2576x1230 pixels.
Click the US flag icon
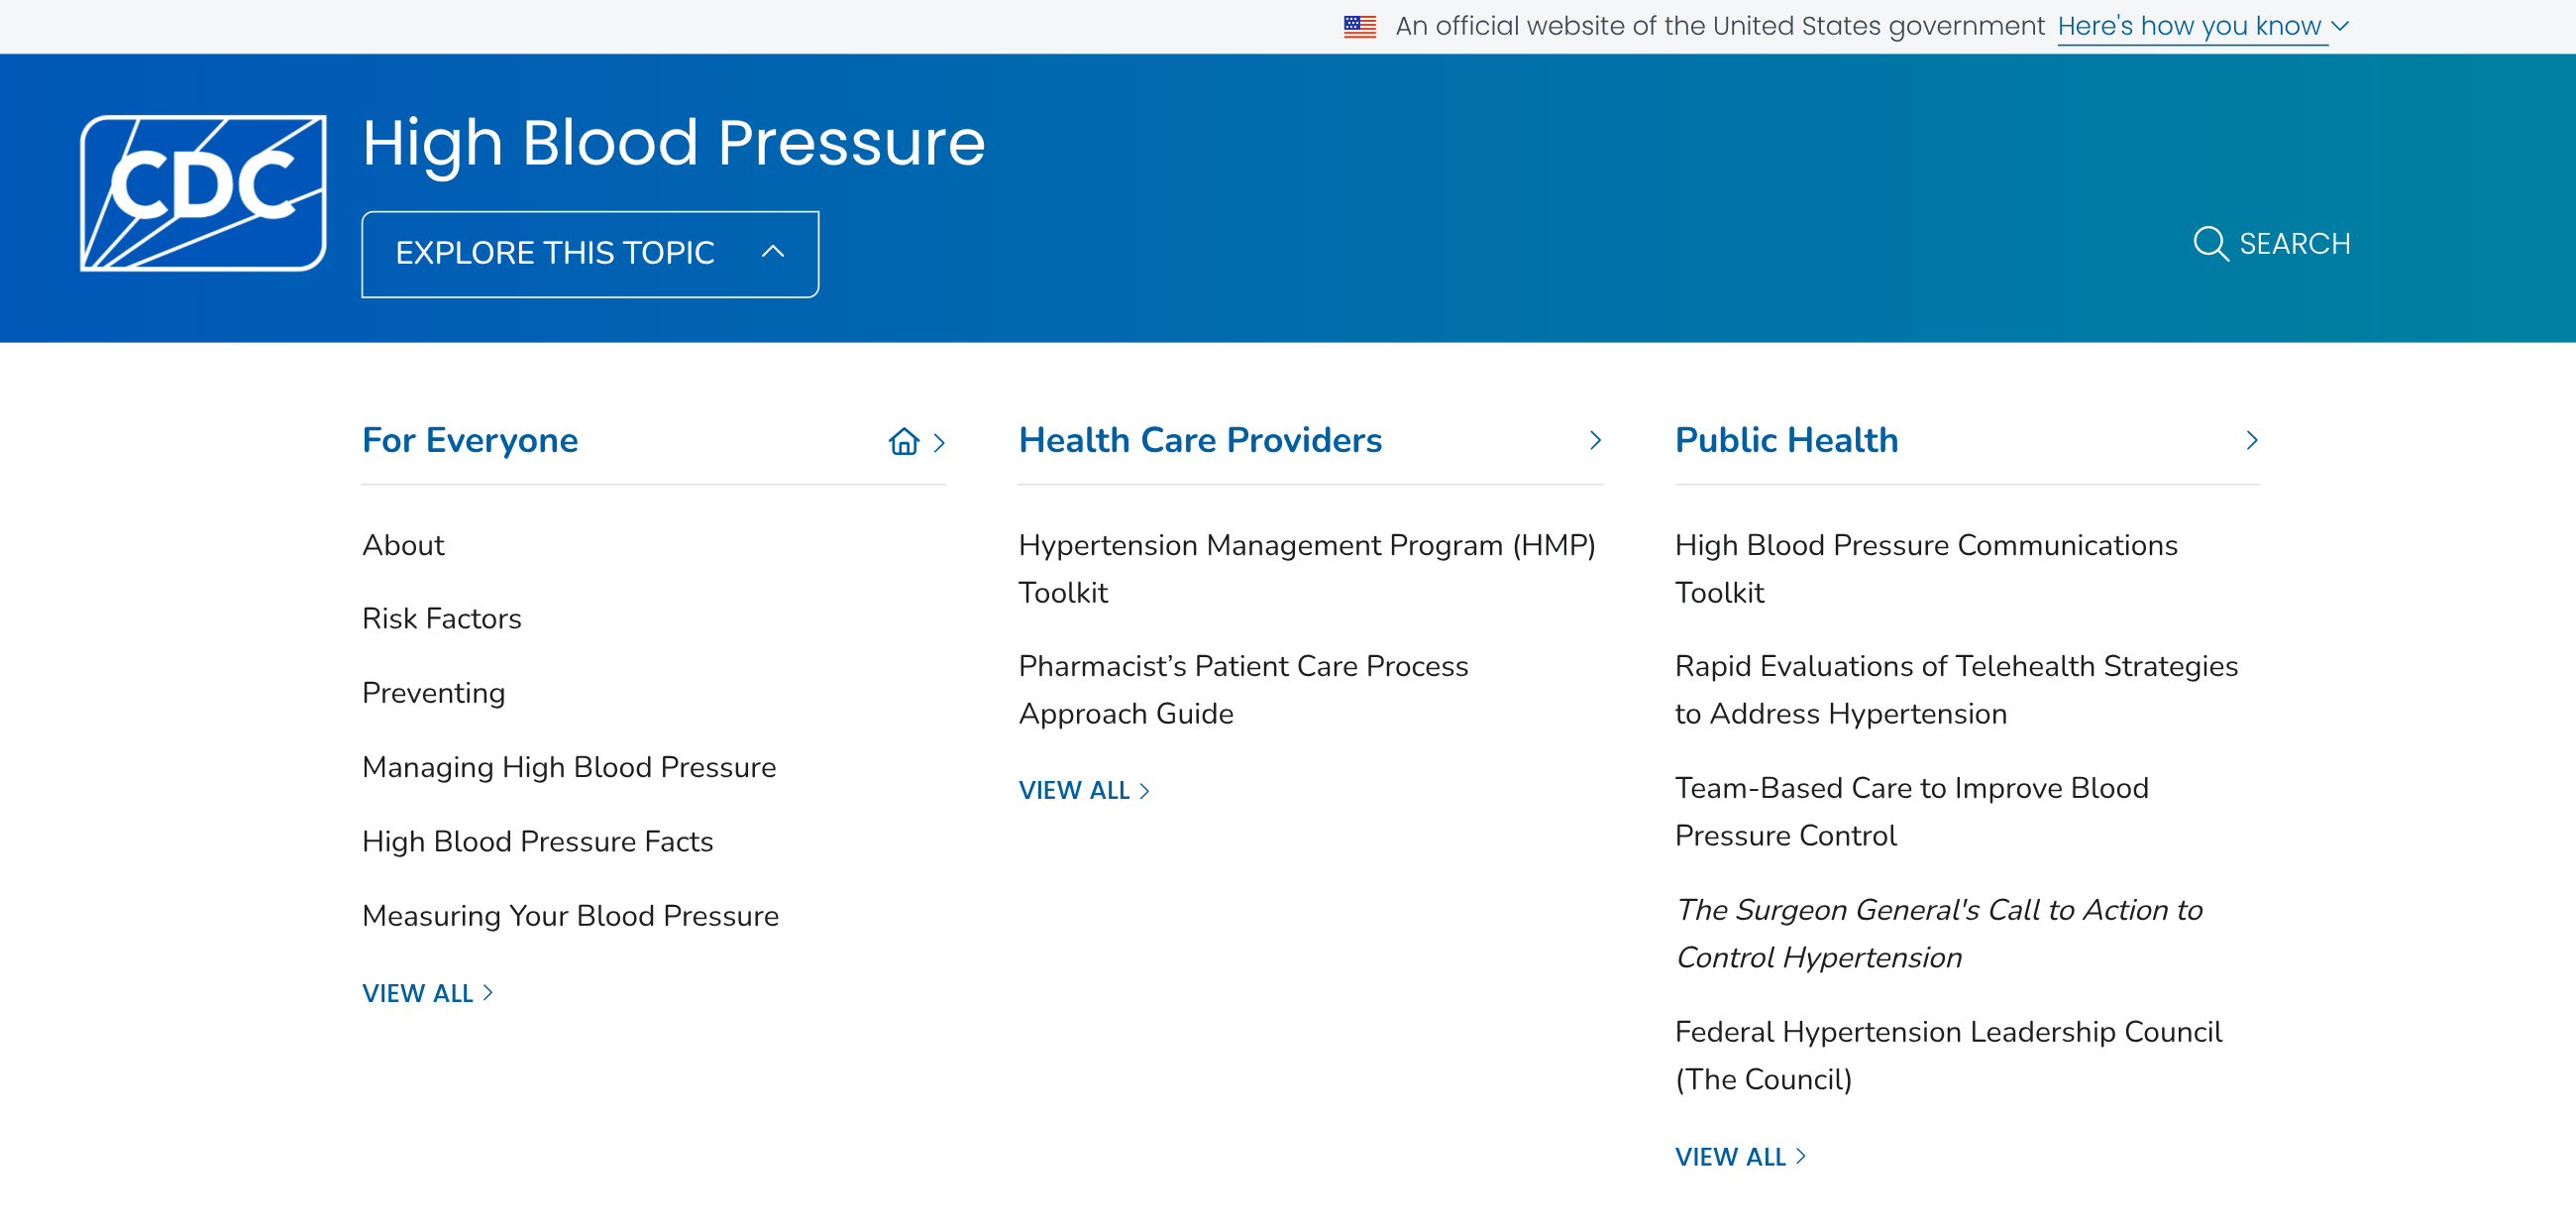pos(1359,26)
